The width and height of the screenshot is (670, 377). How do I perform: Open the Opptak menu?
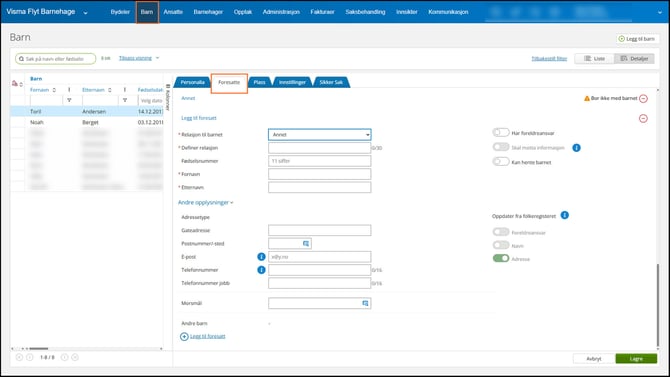243,12
